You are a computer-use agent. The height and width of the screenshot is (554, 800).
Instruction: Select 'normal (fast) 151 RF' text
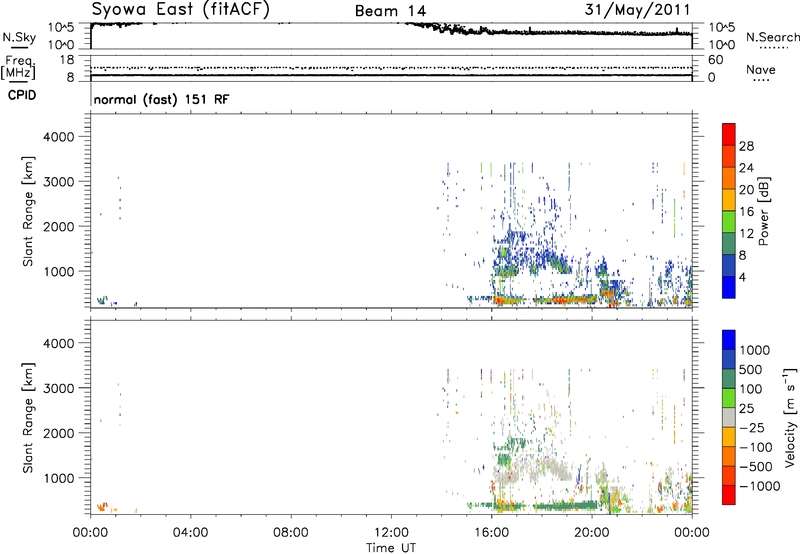(161, 99)
